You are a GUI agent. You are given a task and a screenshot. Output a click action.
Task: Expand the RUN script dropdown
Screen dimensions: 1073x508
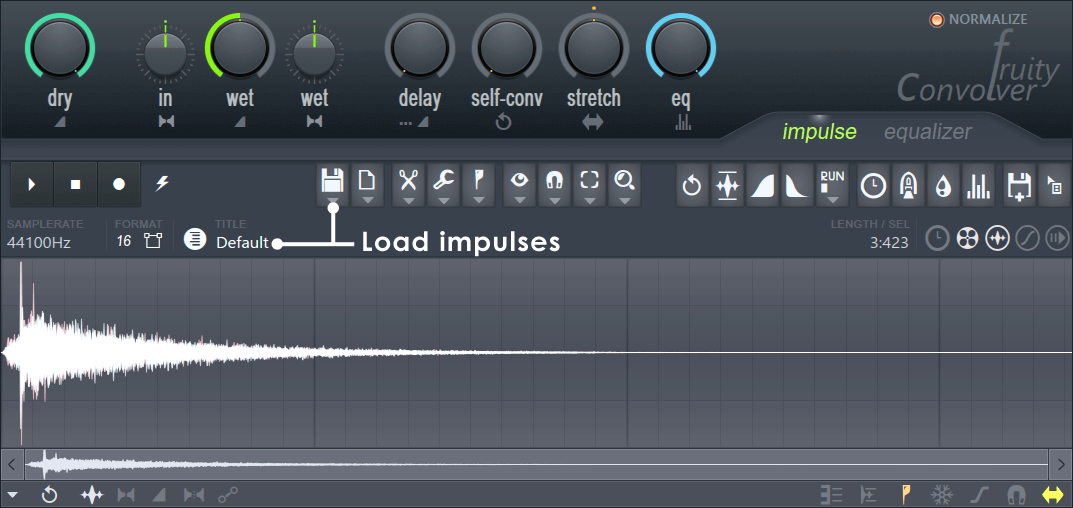[x=832, y=199]
